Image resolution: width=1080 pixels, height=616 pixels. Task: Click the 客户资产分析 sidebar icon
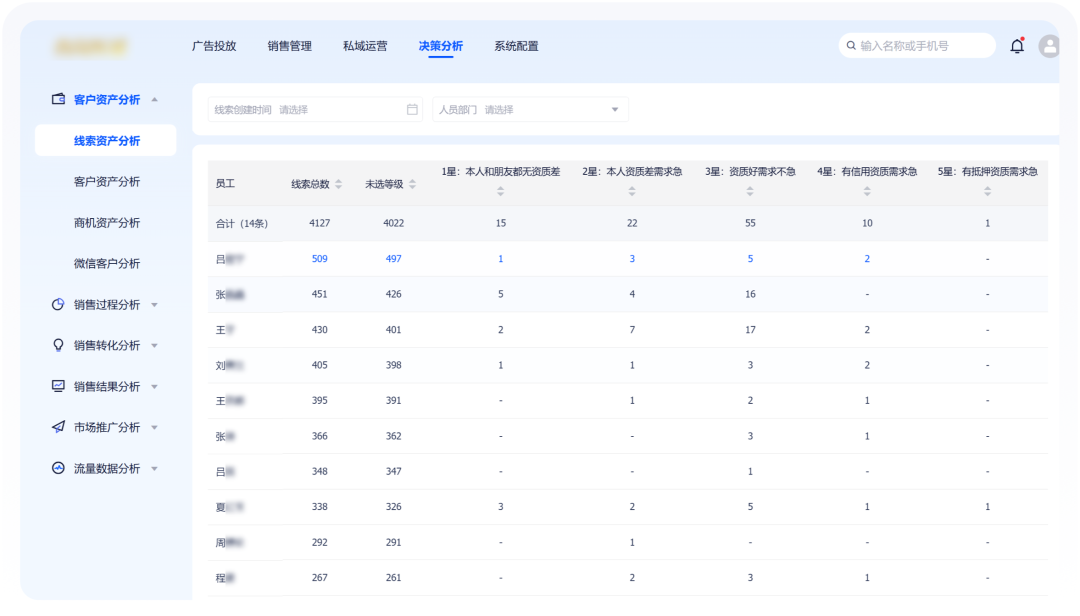tap(57, 99)
